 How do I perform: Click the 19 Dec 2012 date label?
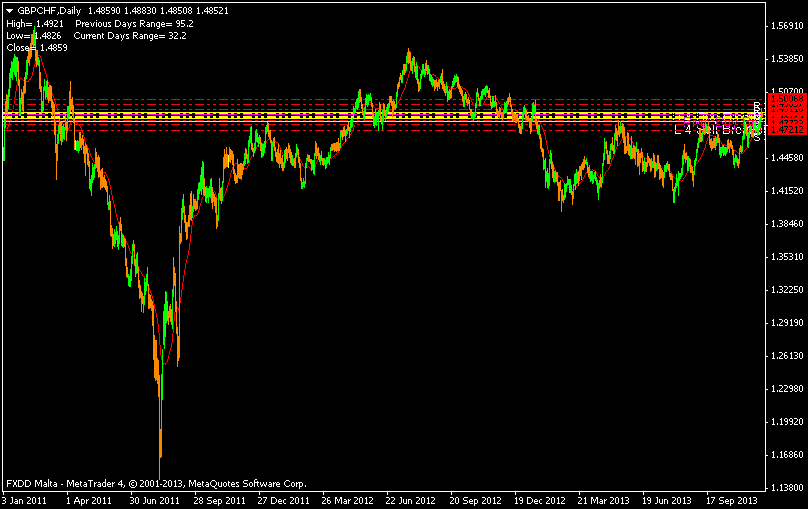(x=541, y=497)
